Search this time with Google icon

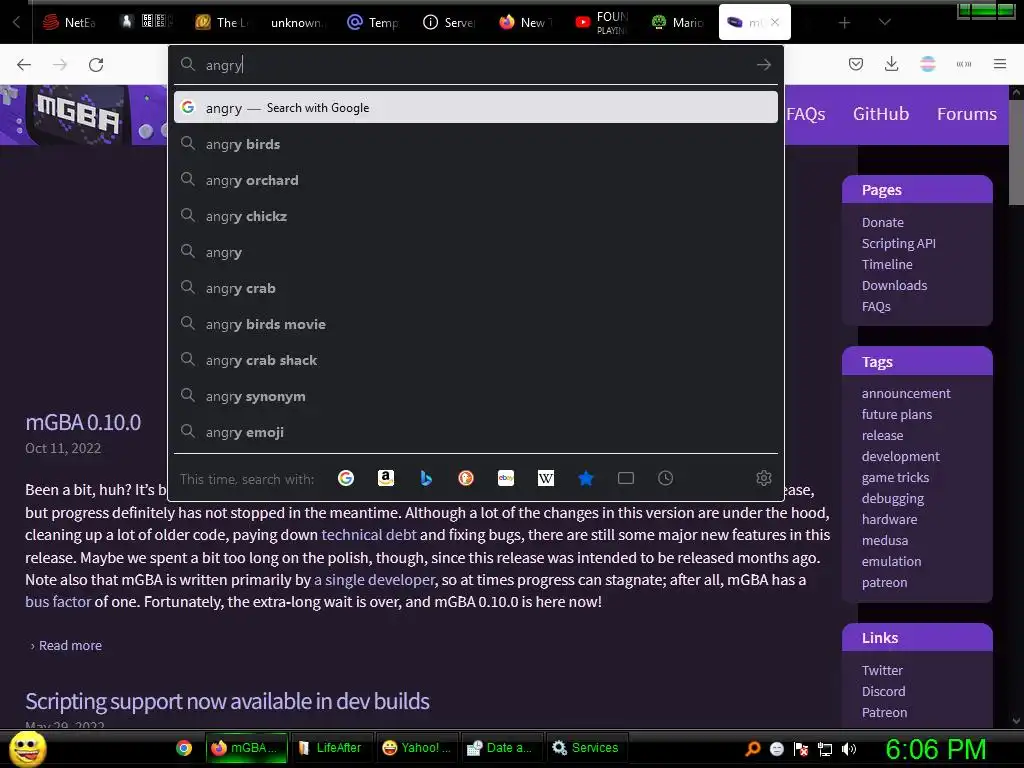(x=346, y=478)
